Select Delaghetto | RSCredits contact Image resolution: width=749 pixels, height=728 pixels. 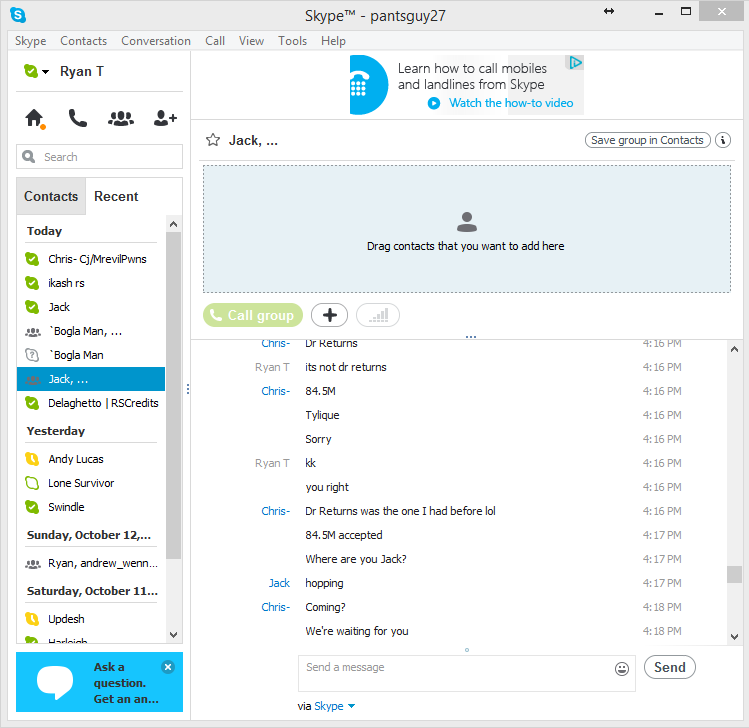tap(91, 403)
